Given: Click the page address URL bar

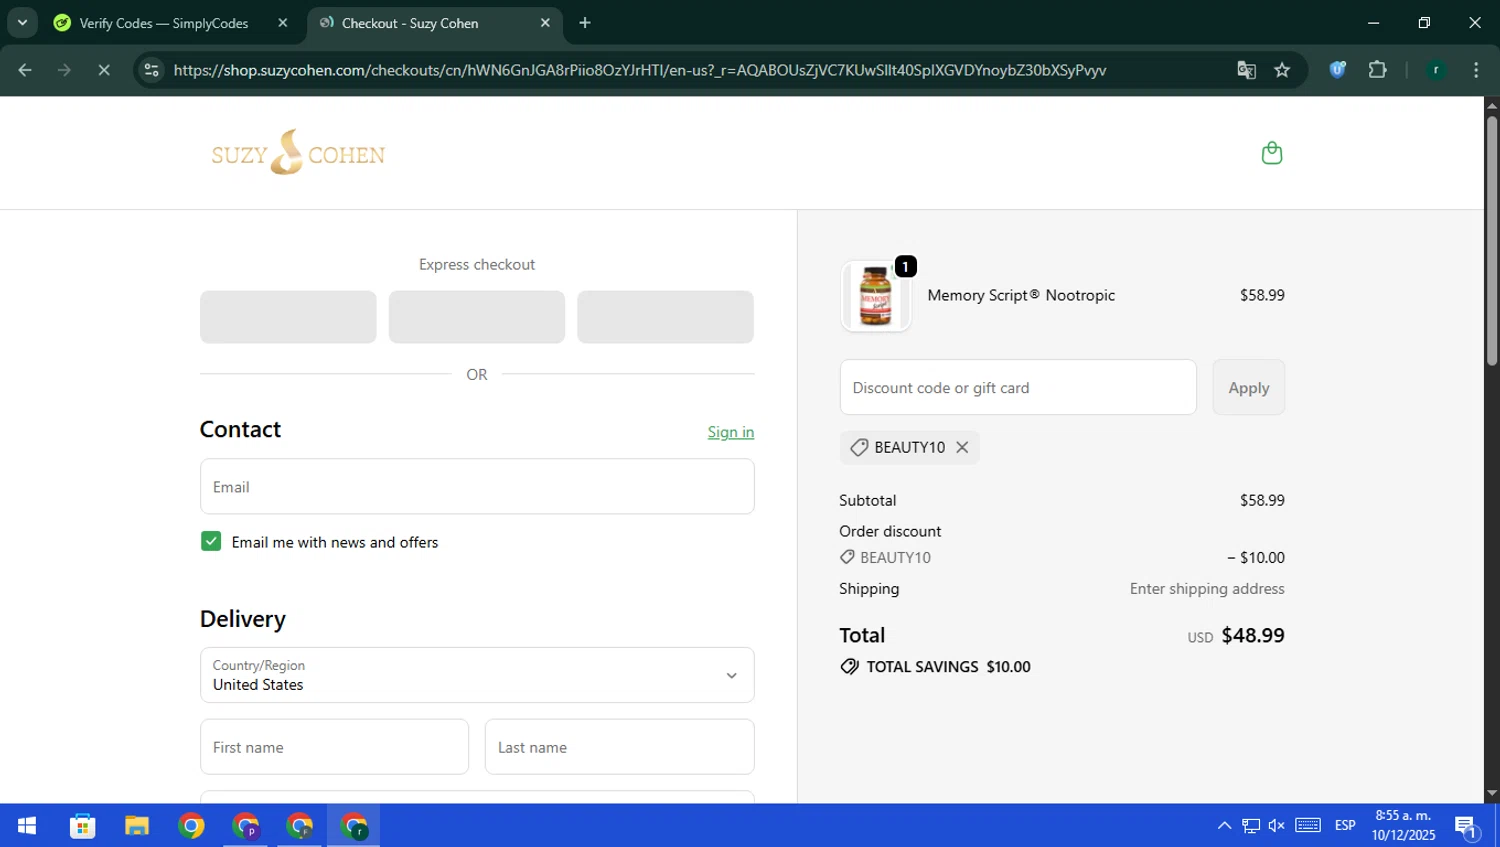Looking at the screenshot, I should click(640, 70).
